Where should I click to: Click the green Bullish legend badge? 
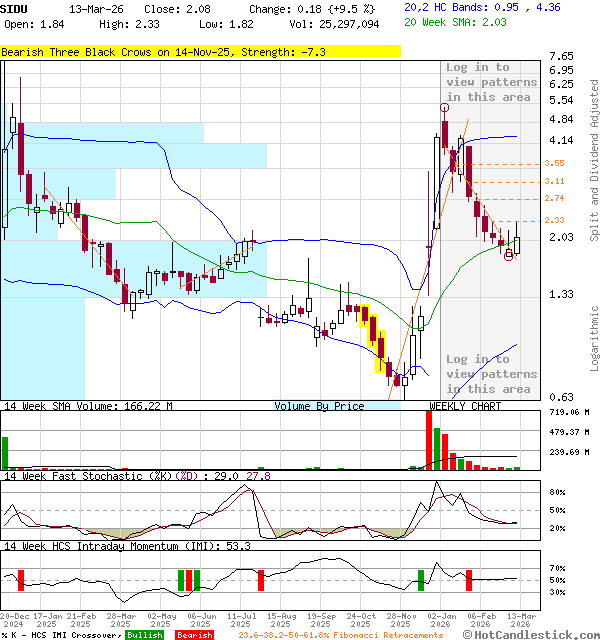coord(144,635)
